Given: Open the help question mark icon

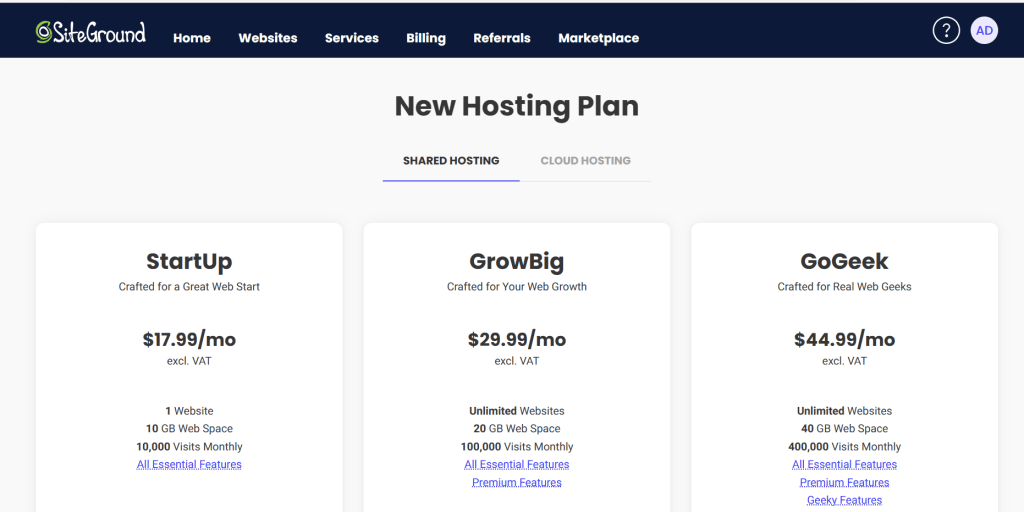Looking at the screenshot, I should pos(946,30).
